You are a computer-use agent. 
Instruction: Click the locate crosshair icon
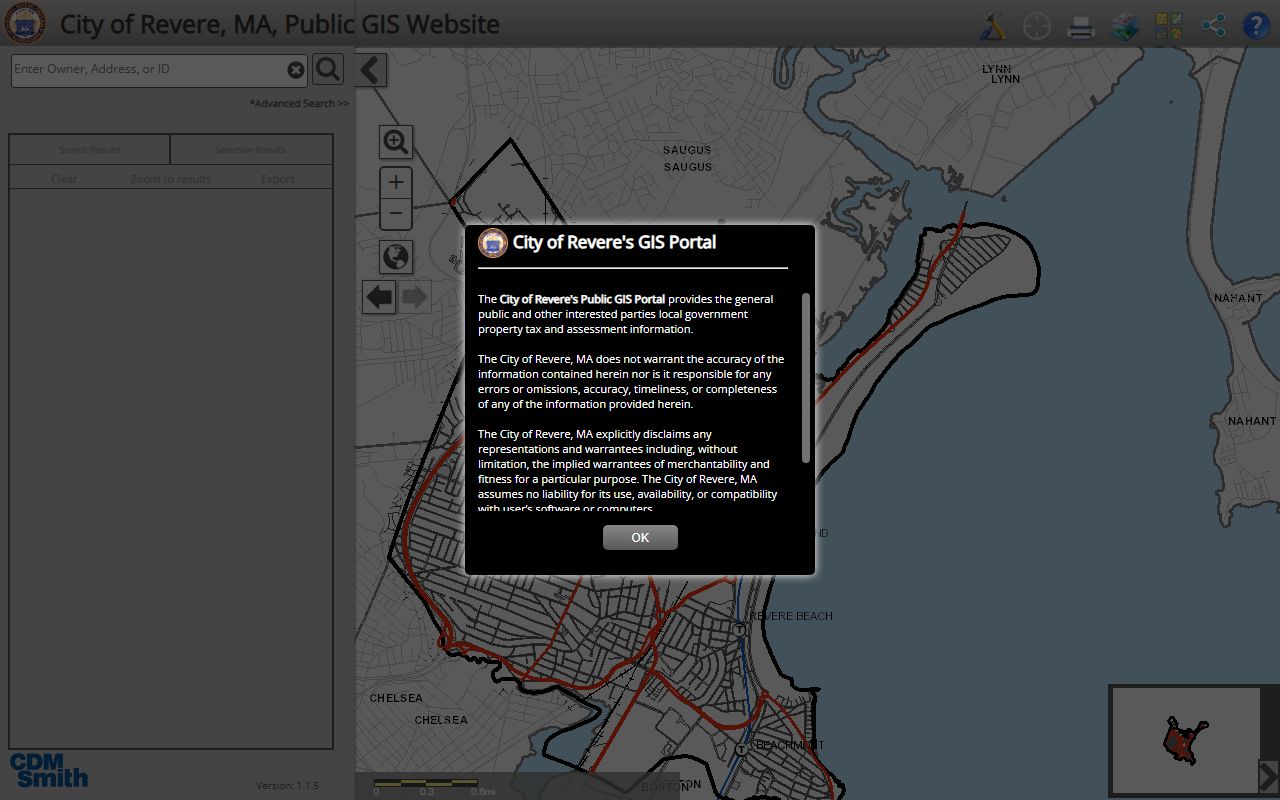tap(1037, 25)
